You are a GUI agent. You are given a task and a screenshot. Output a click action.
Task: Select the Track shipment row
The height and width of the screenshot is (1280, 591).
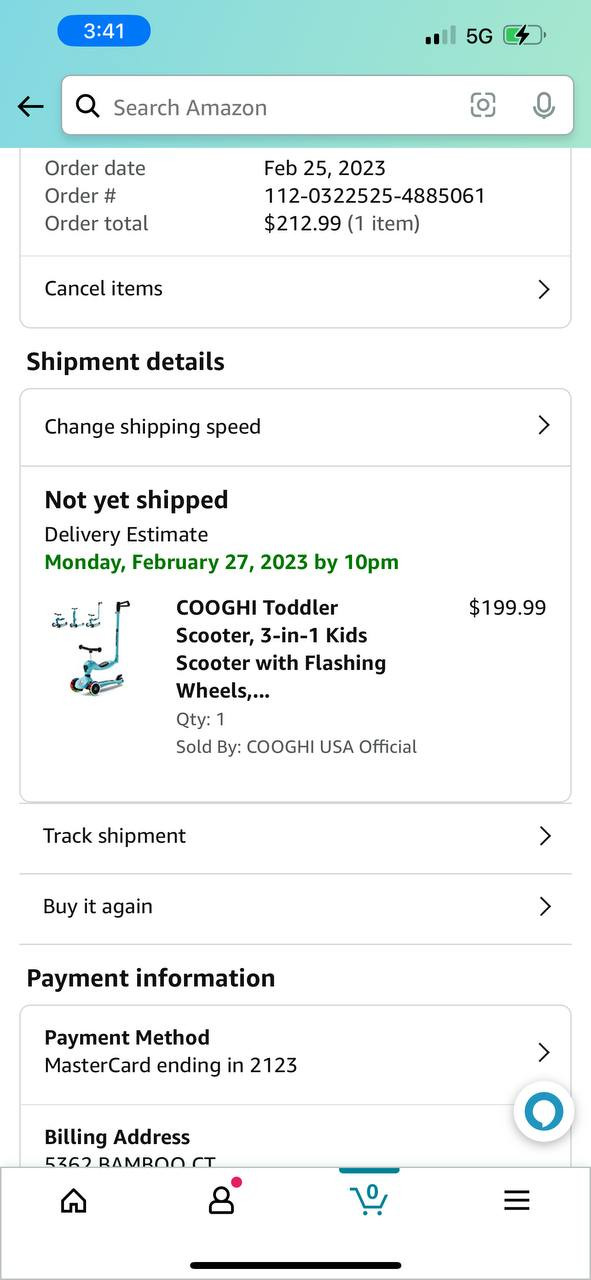pos(296,837)
